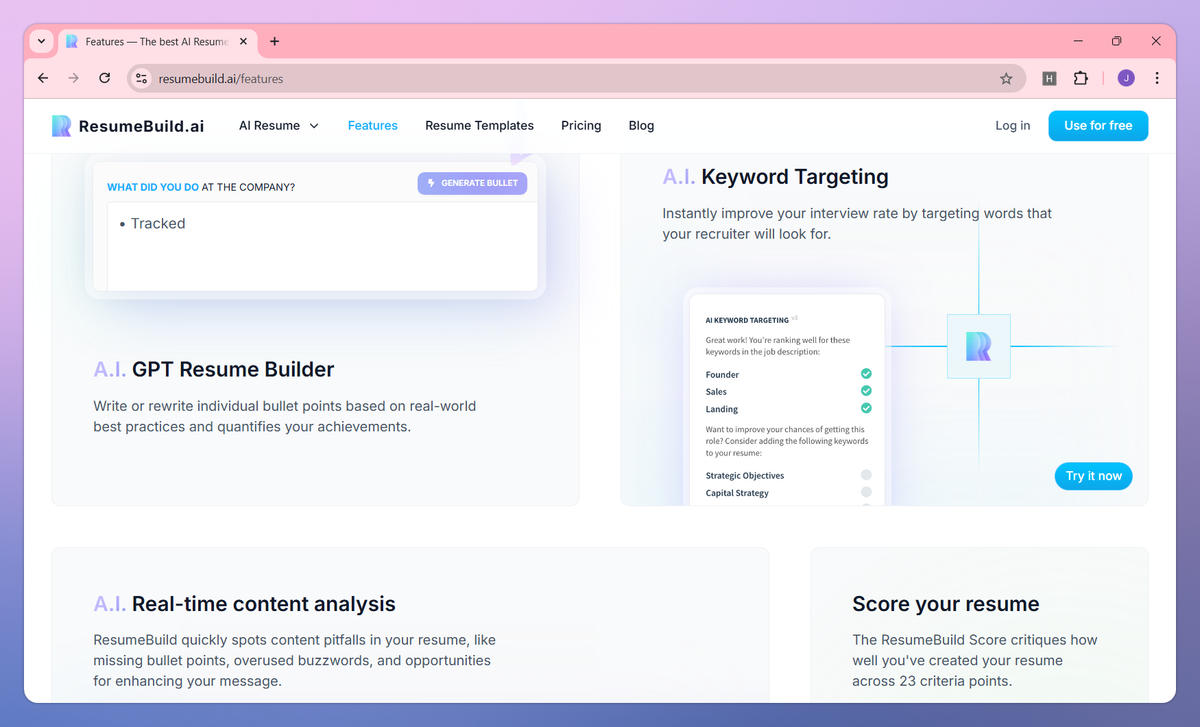The width and height of the screenshot is (1200, 727).
Task: Click the Try it now button
Action: tap(1093, 476)
